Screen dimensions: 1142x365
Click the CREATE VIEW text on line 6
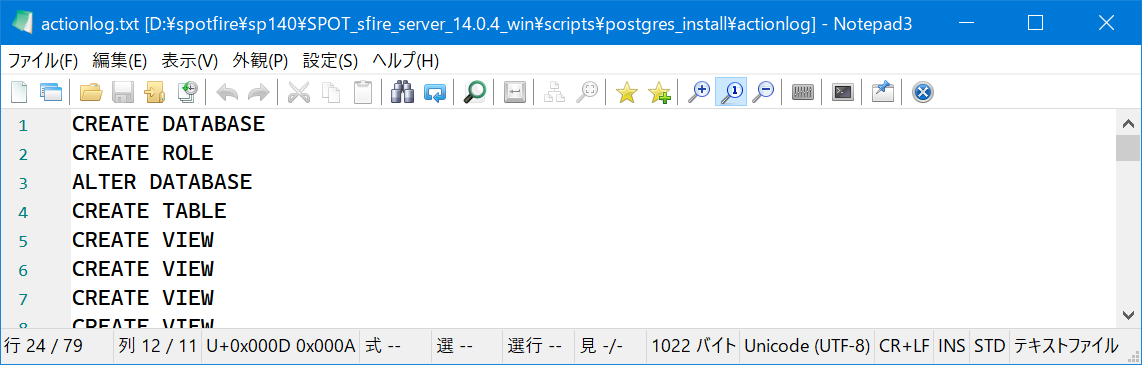point(143,269)
